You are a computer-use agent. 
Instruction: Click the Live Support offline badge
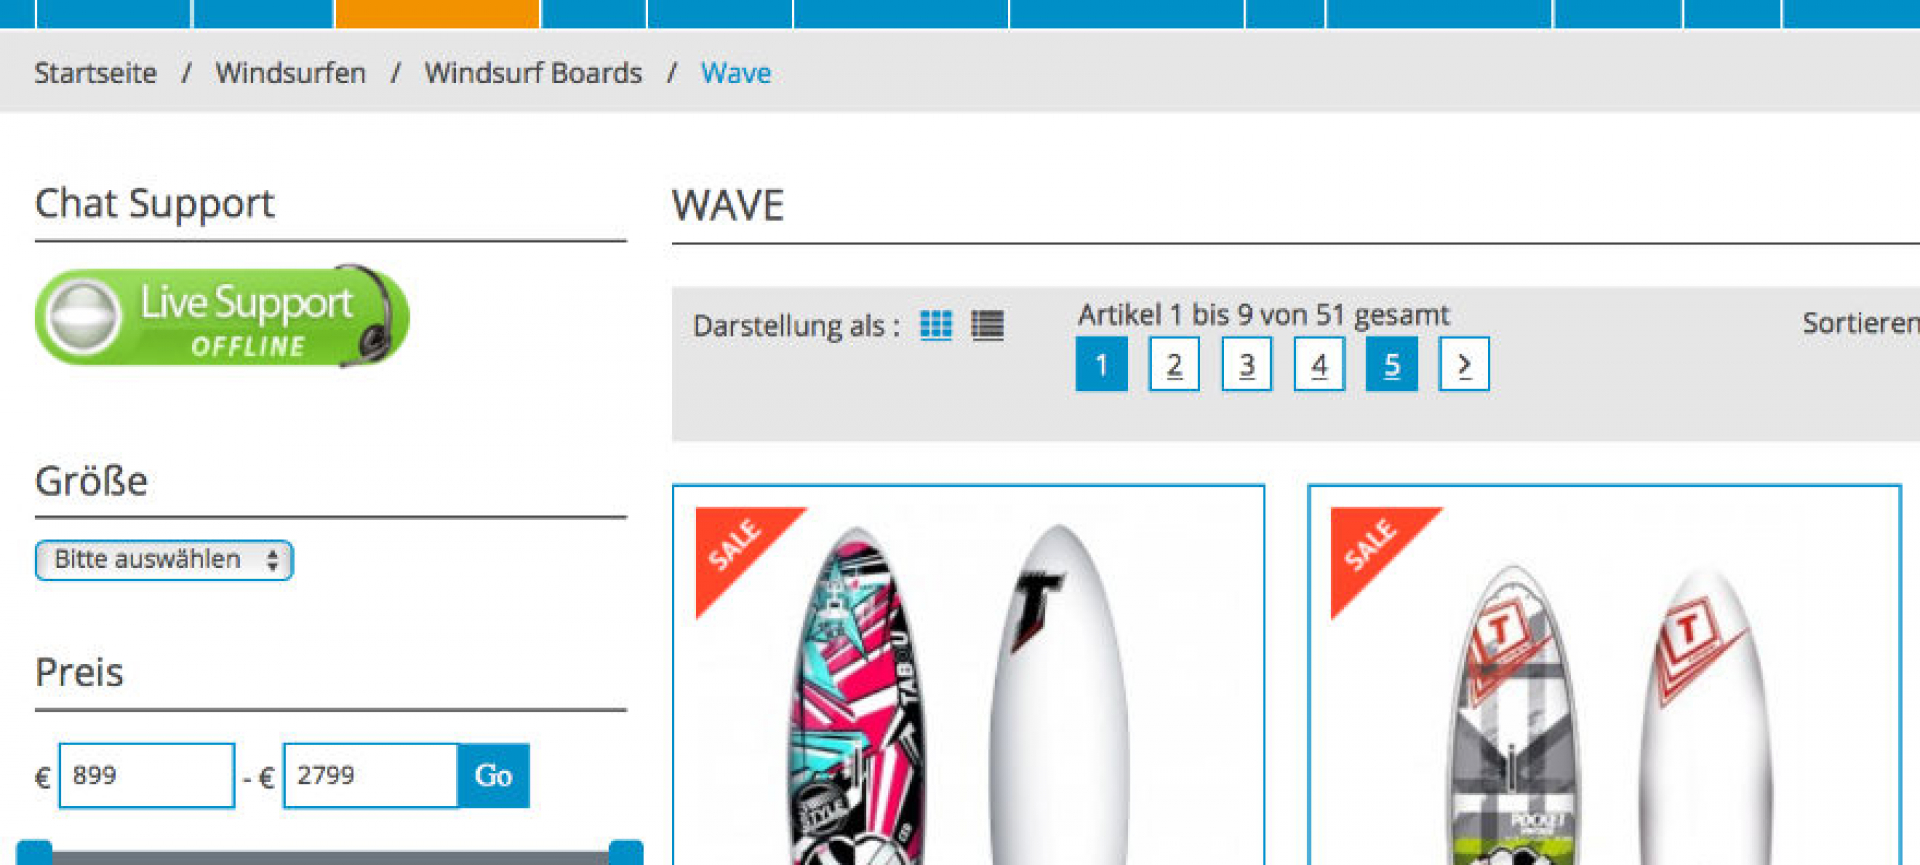(222, 316)
